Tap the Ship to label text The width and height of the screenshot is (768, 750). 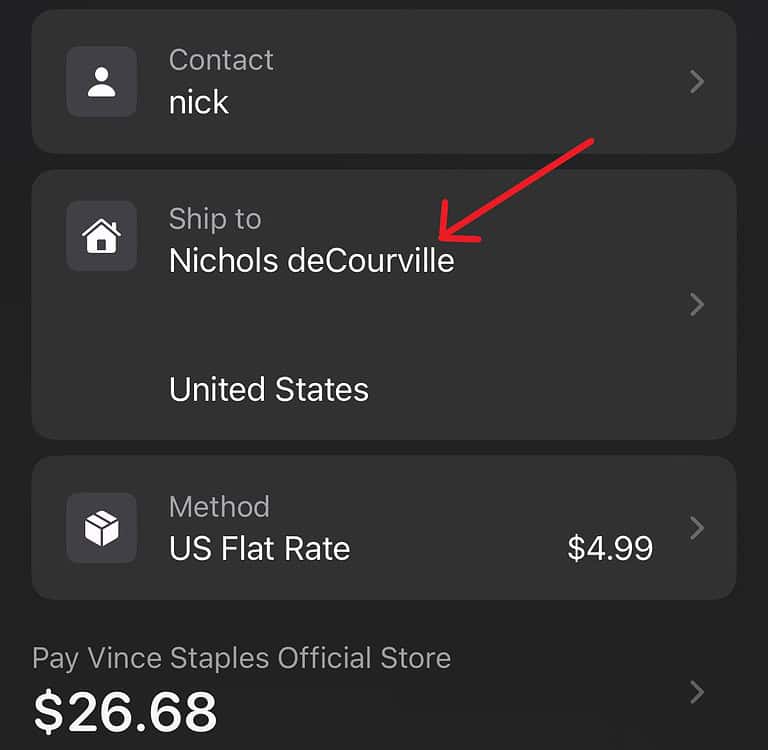tap(214, 218)
